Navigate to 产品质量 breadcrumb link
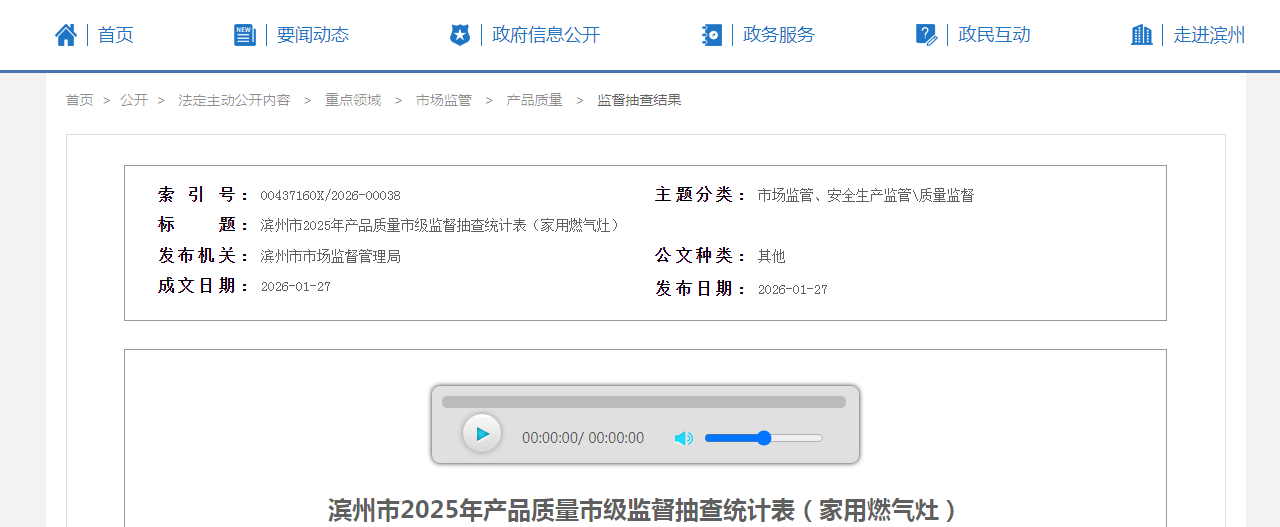This screenshot has width=1280, height=527. 535,100
